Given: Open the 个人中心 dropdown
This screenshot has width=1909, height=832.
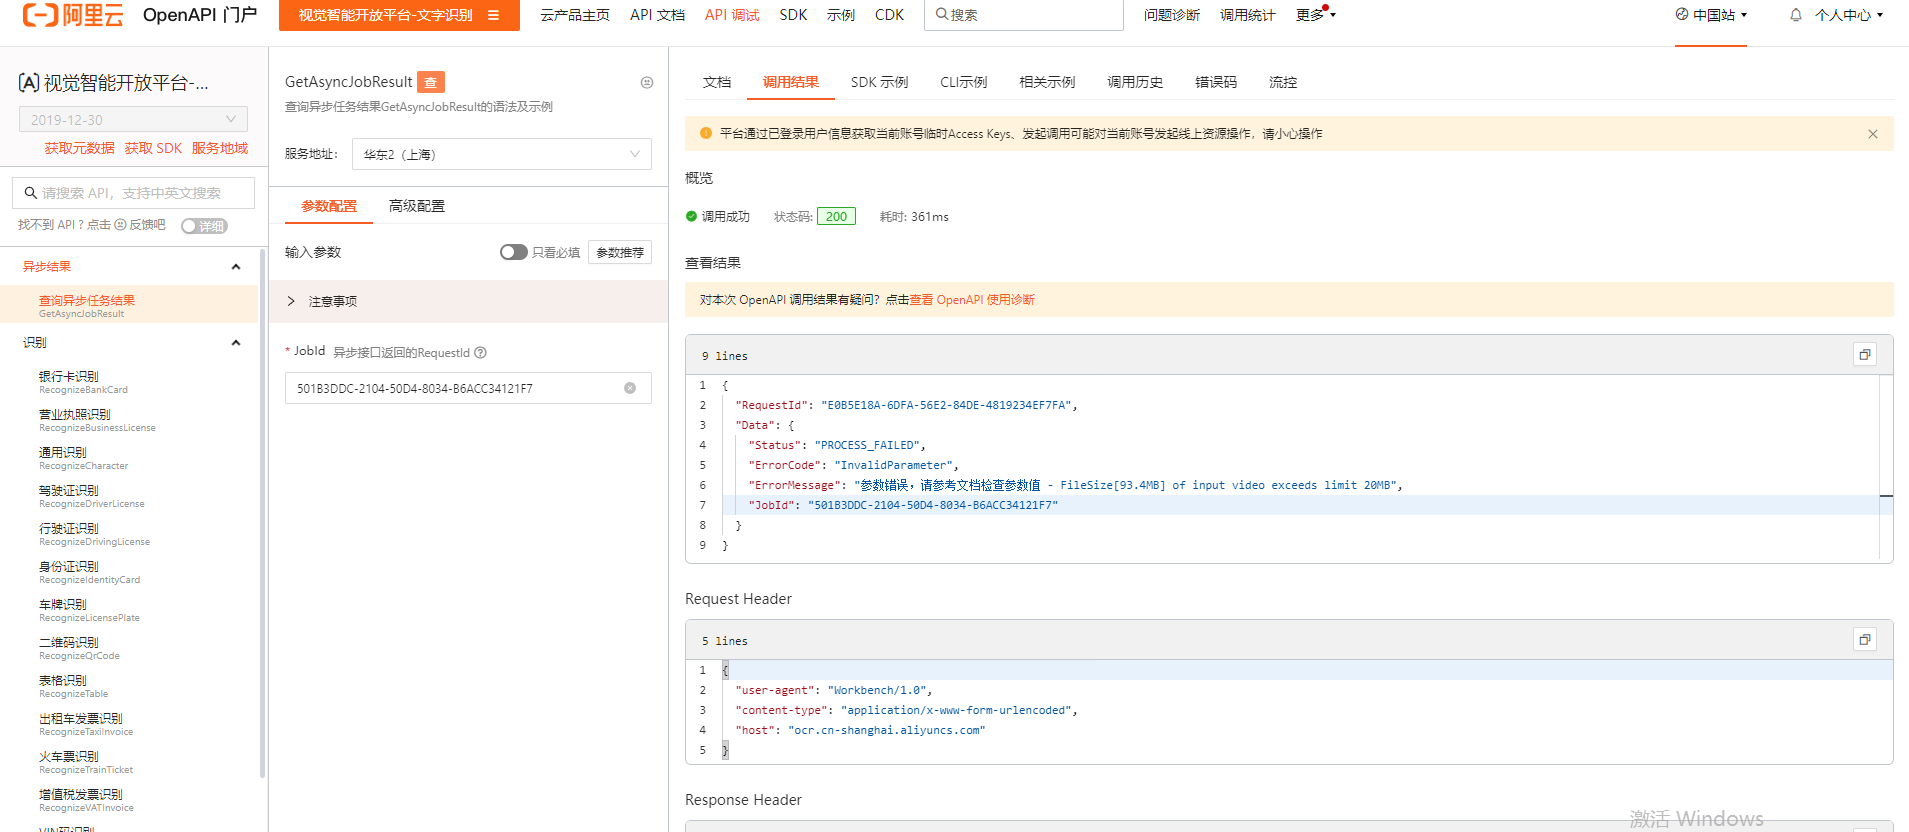Looking at the screenshot, I should click(1848, 15).
